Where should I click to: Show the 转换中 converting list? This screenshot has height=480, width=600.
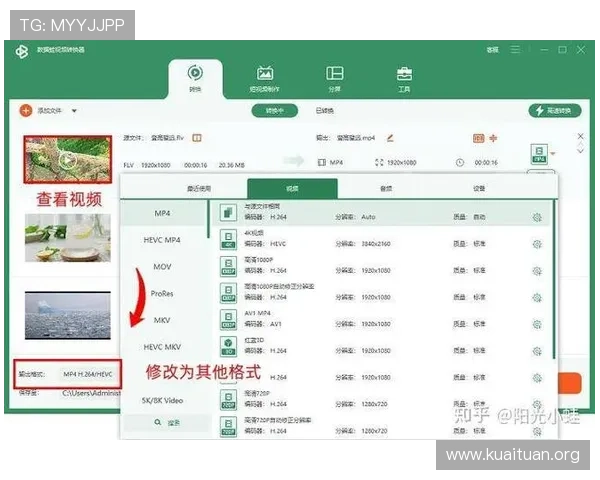(x=274, y=111)
